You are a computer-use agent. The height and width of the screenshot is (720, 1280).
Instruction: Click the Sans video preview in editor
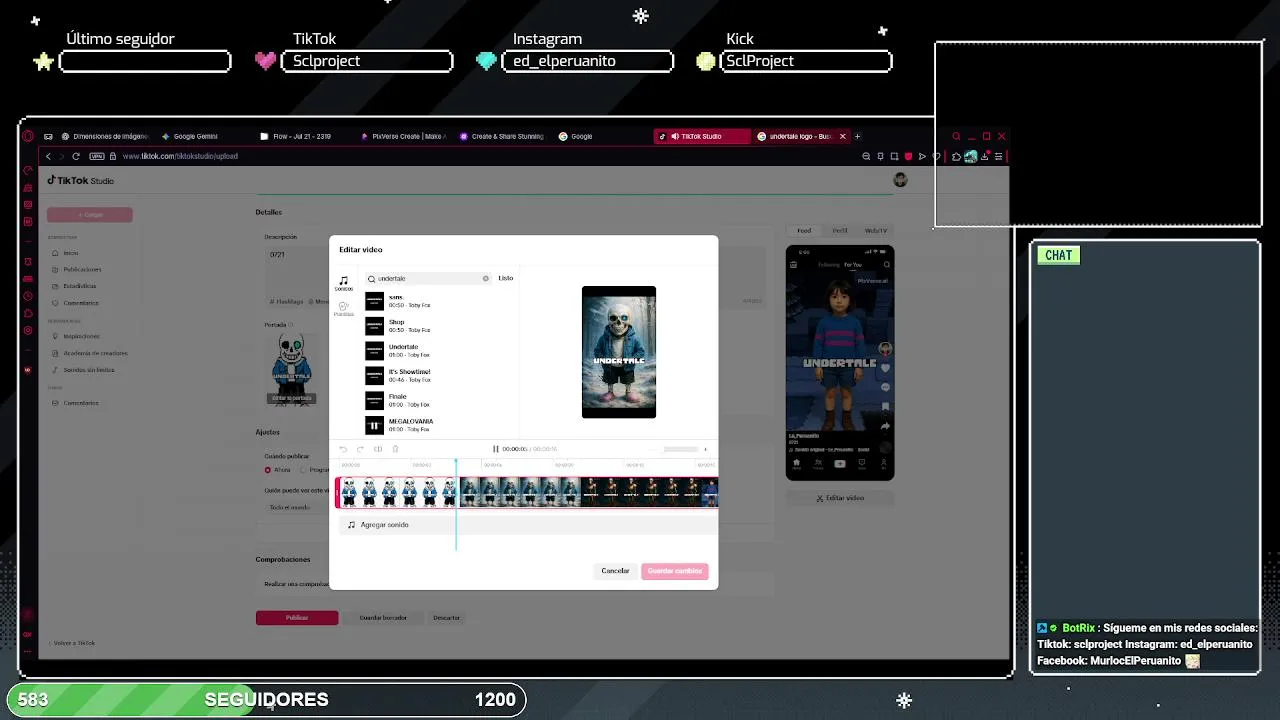[x=619, y=352]
